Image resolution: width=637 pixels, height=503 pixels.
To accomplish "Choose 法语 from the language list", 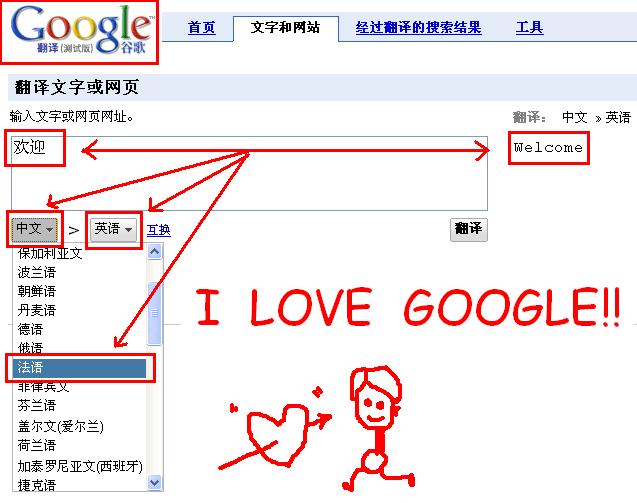I will [x=79, y=368].
